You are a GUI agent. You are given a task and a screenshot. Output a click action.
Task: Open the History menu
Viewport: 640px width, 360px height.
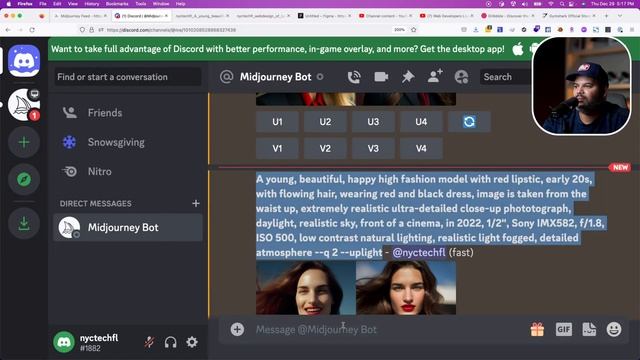click(x=91, y=4)
